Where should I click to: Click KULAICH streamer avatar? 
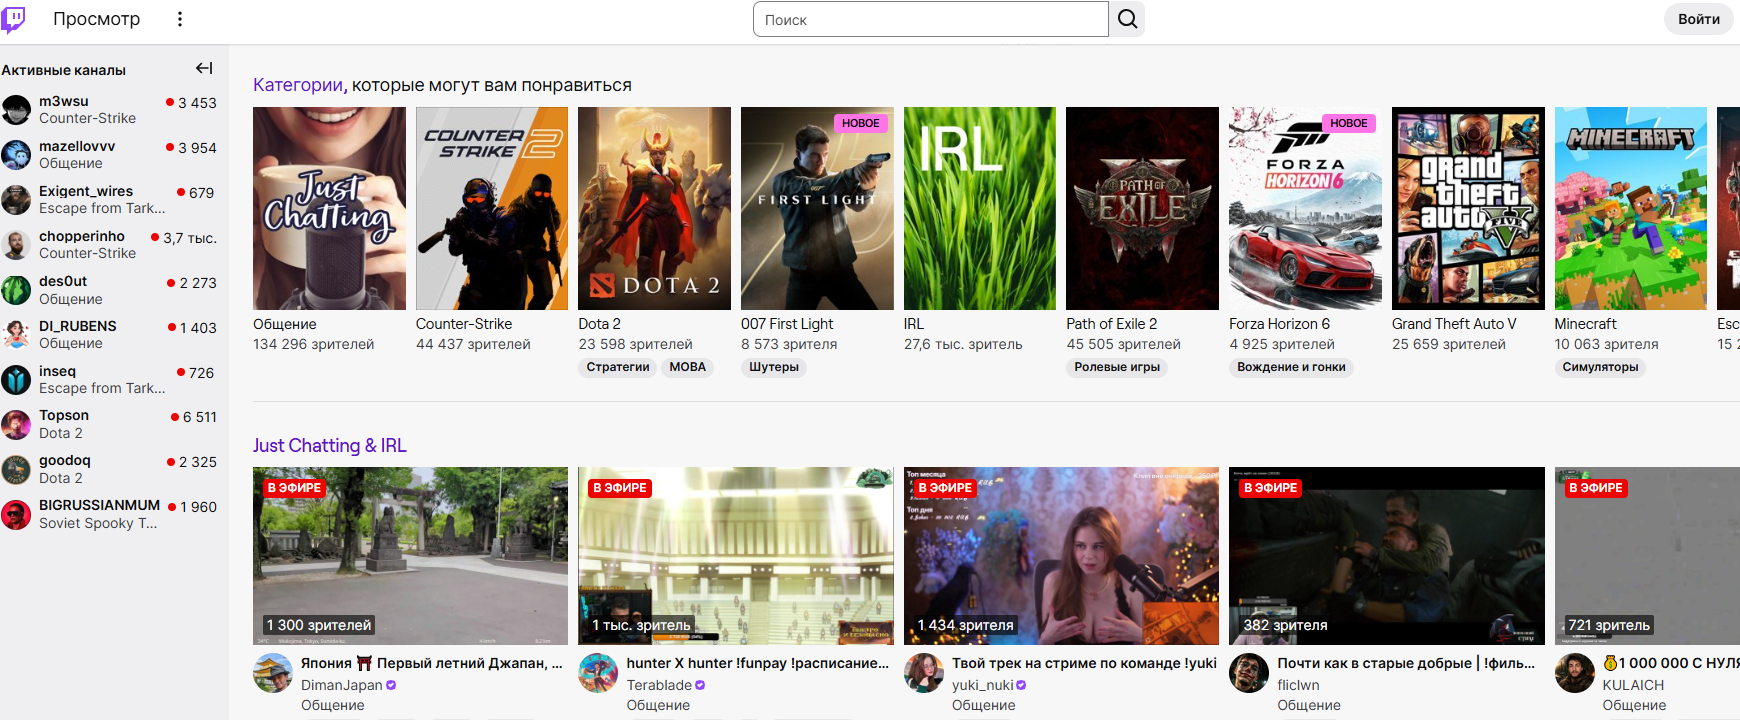1575,673
